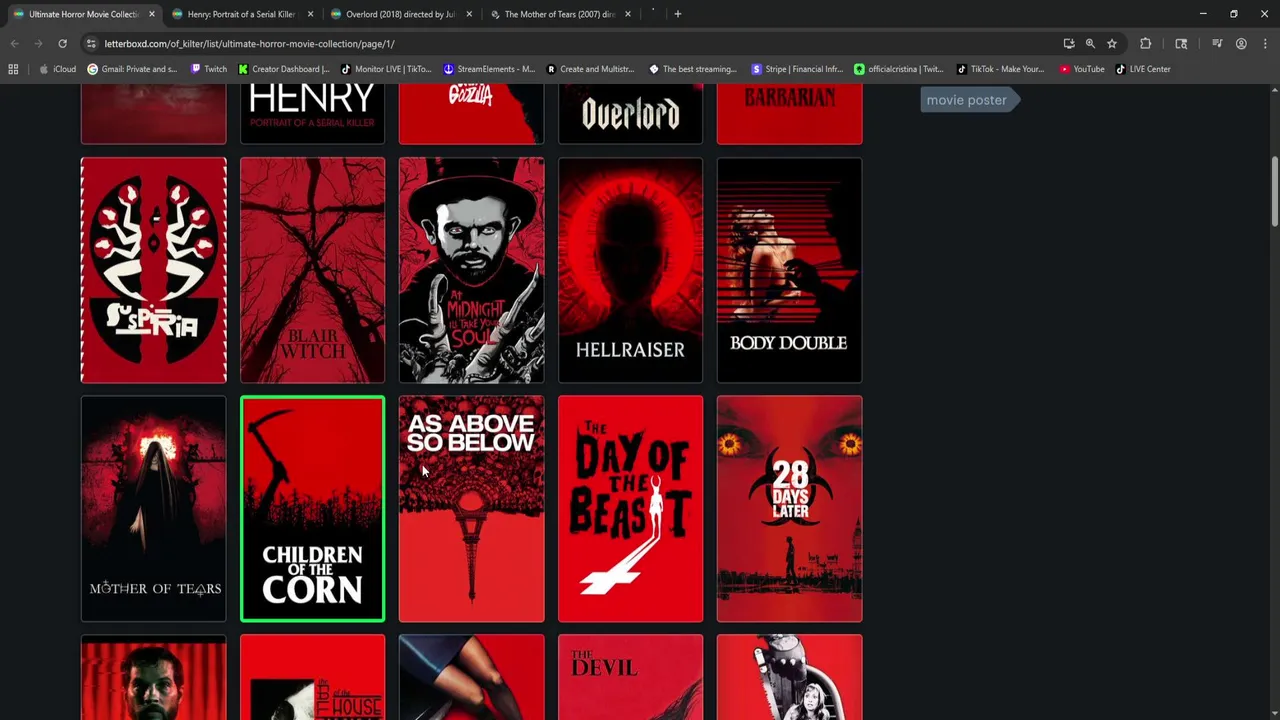1280x720 pixels.
Task: Reload the Letterboxd page
Action: (62, 44)
